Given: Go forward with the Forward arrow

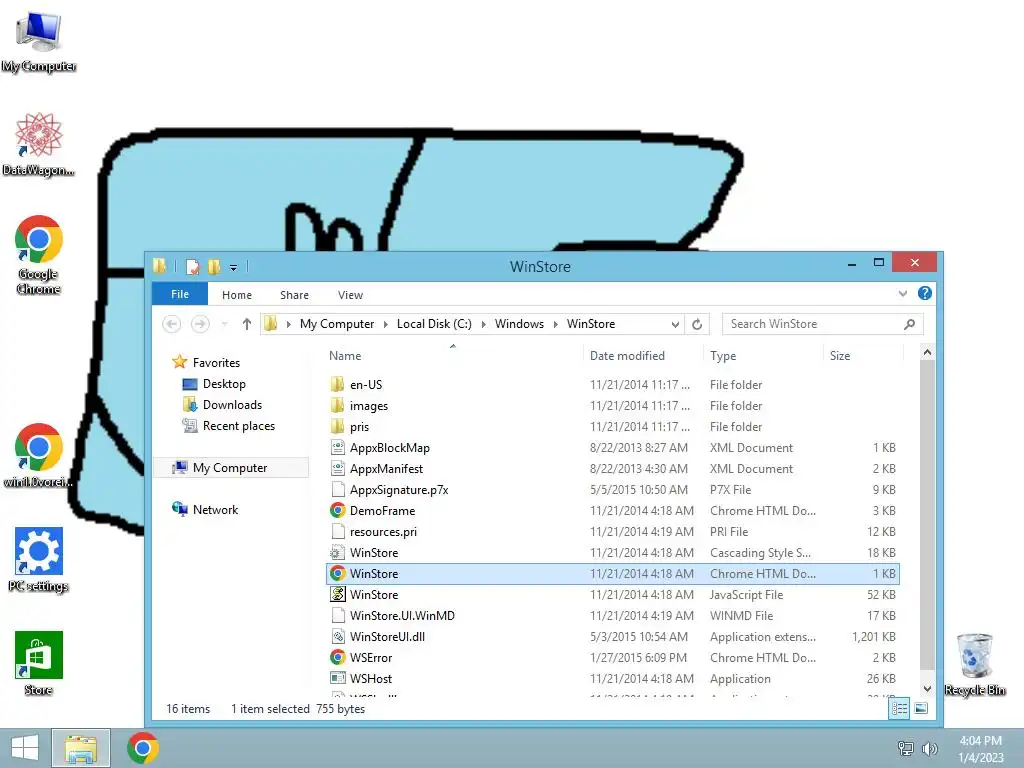Looking at the screenshot, I should [200, 324].
